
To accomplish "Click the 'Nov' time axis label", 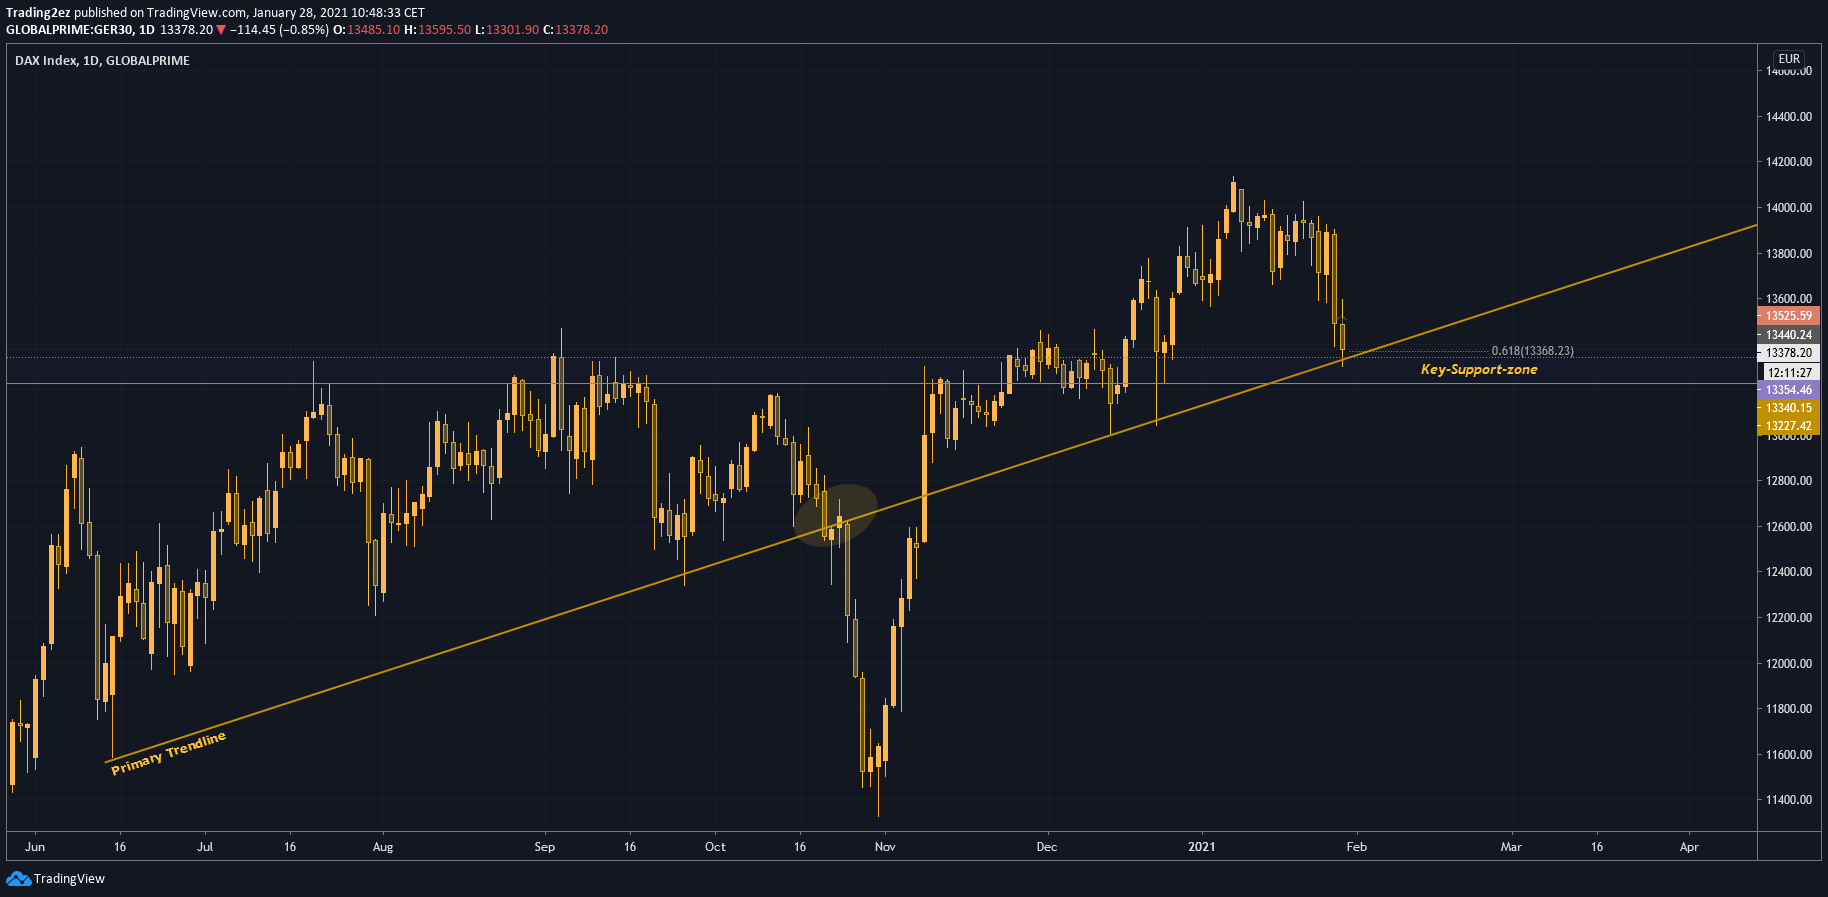I will point(885,847).
